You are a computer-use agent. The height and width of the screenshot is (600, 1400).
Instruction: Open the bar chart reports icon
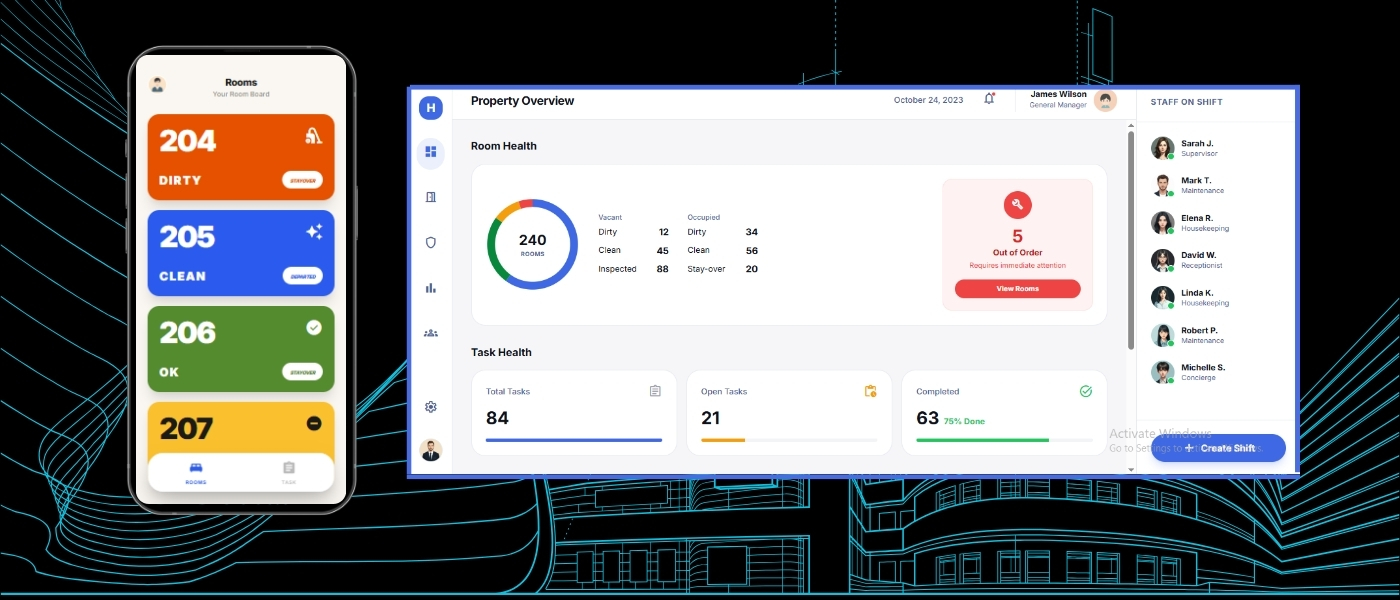pyautogui.click(x=431, y=288)
